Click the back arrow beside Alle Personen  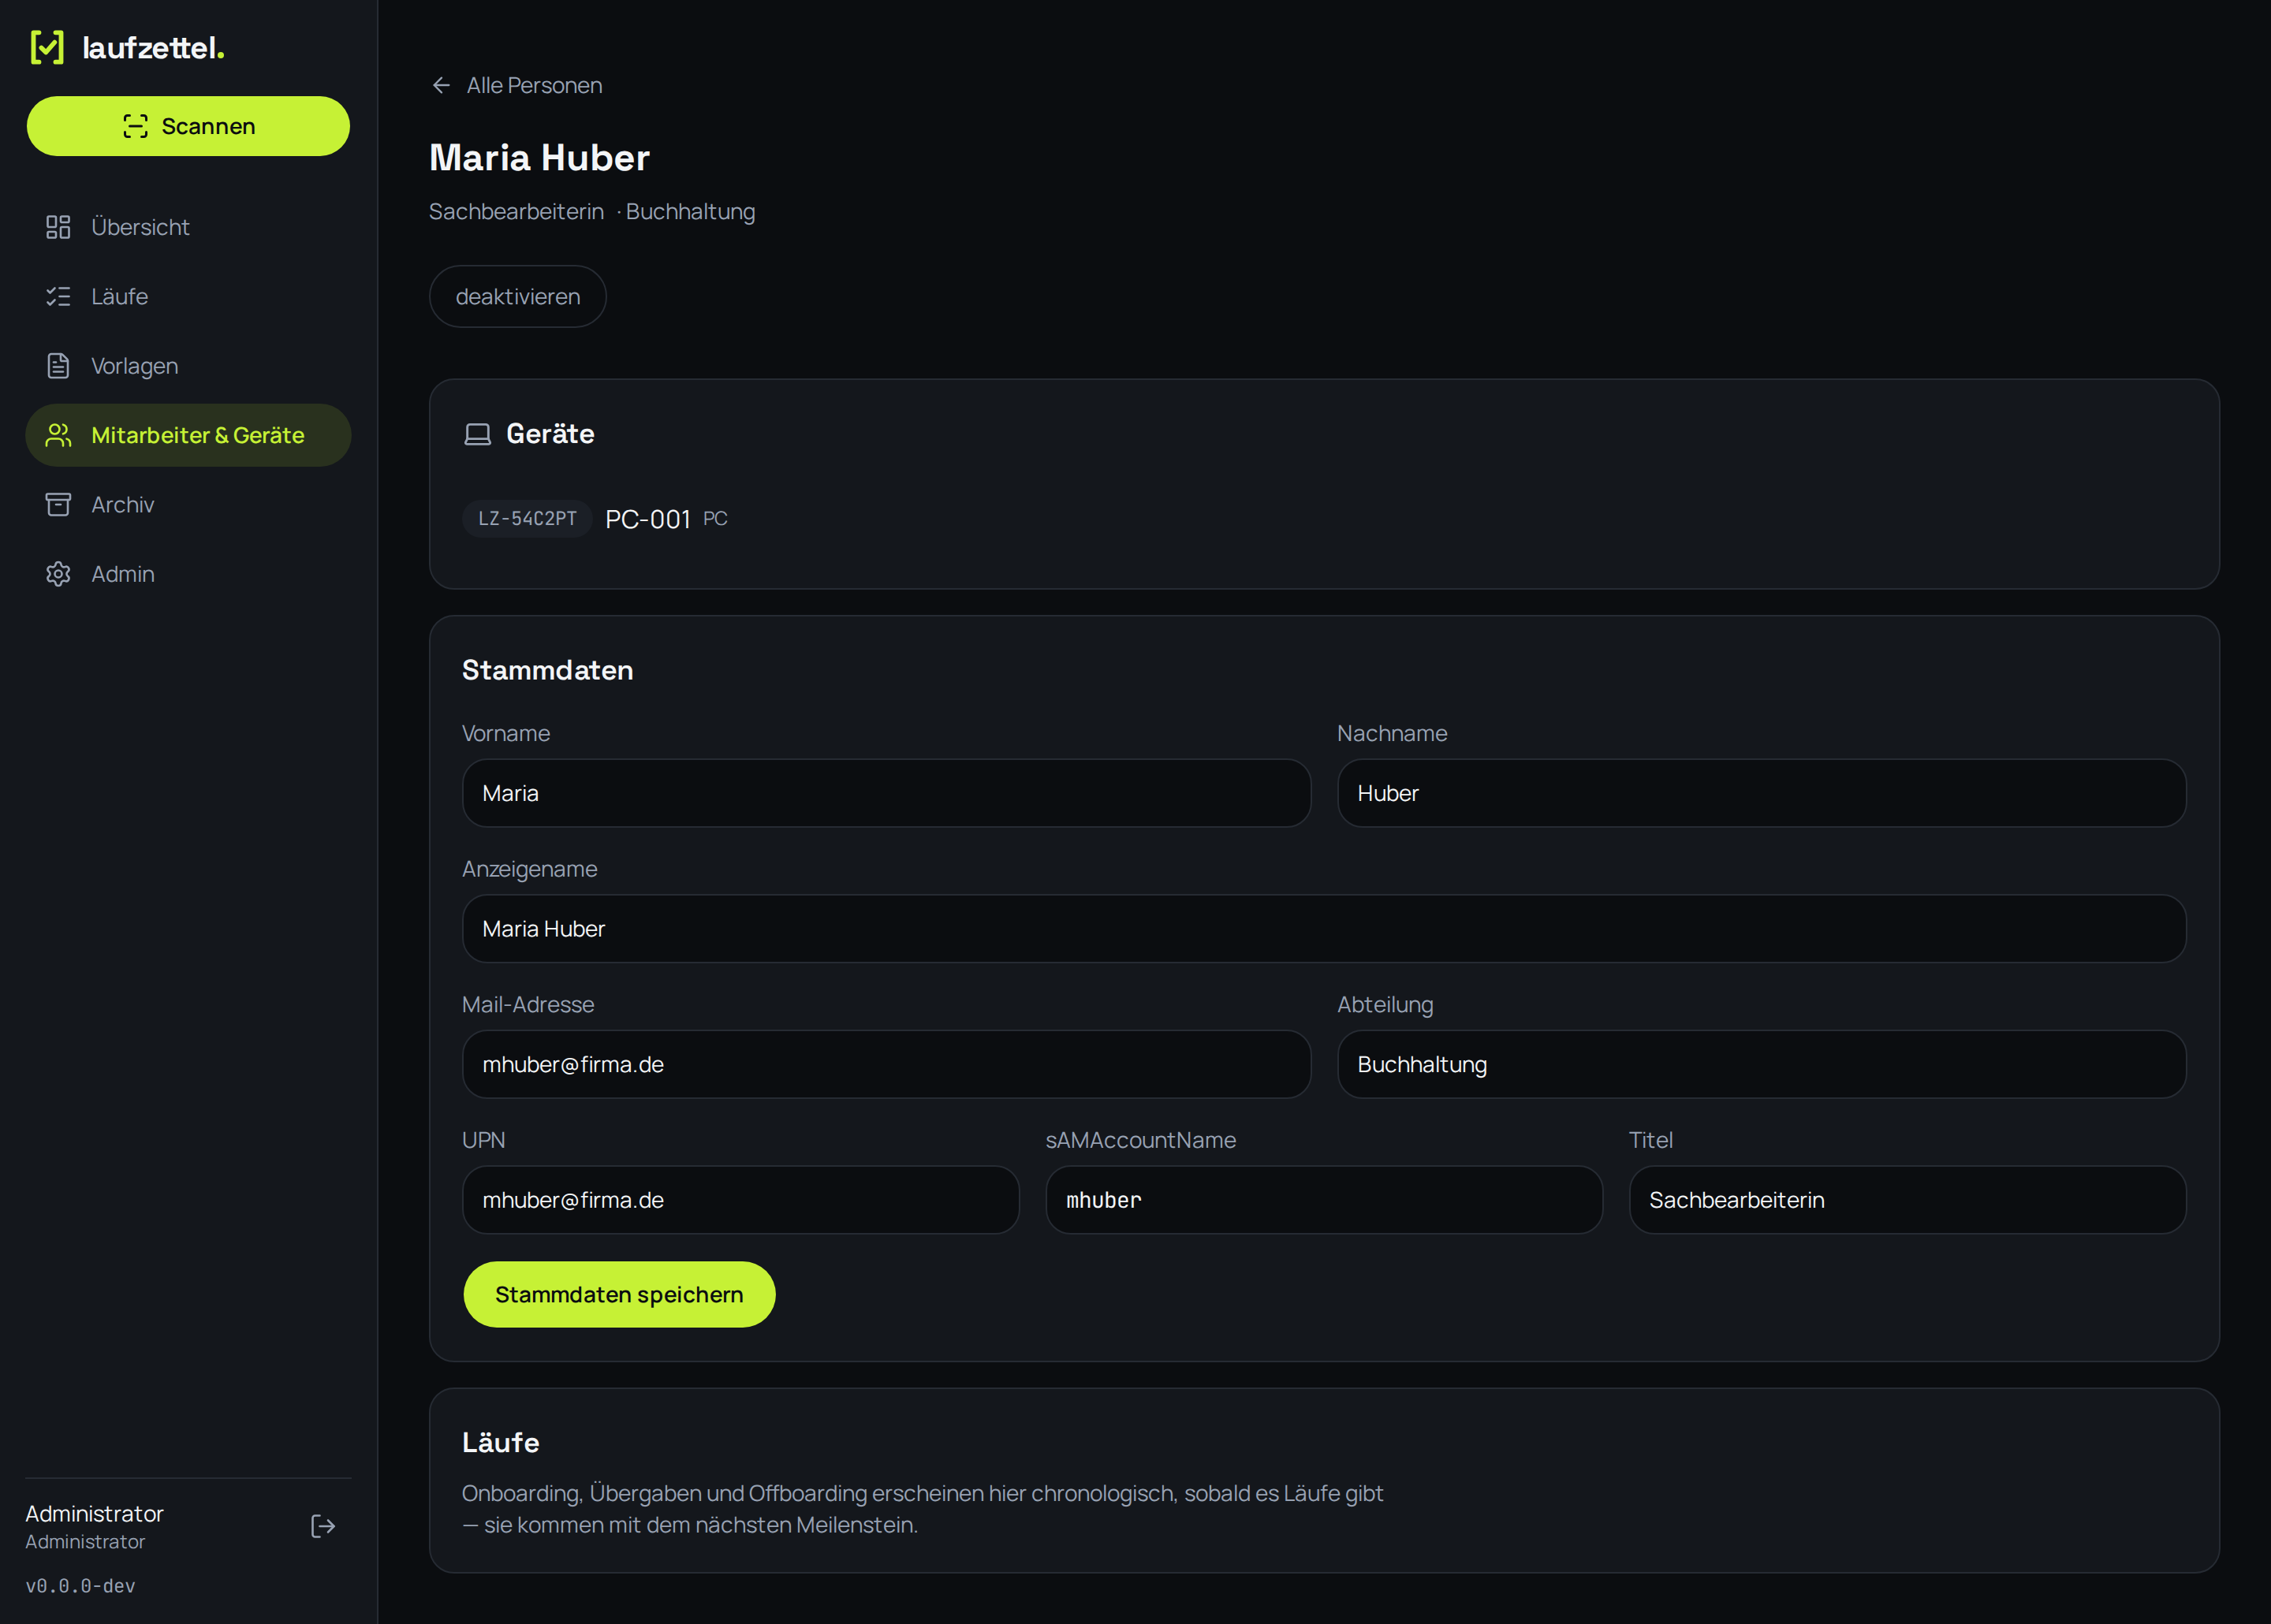click(441, 85)
